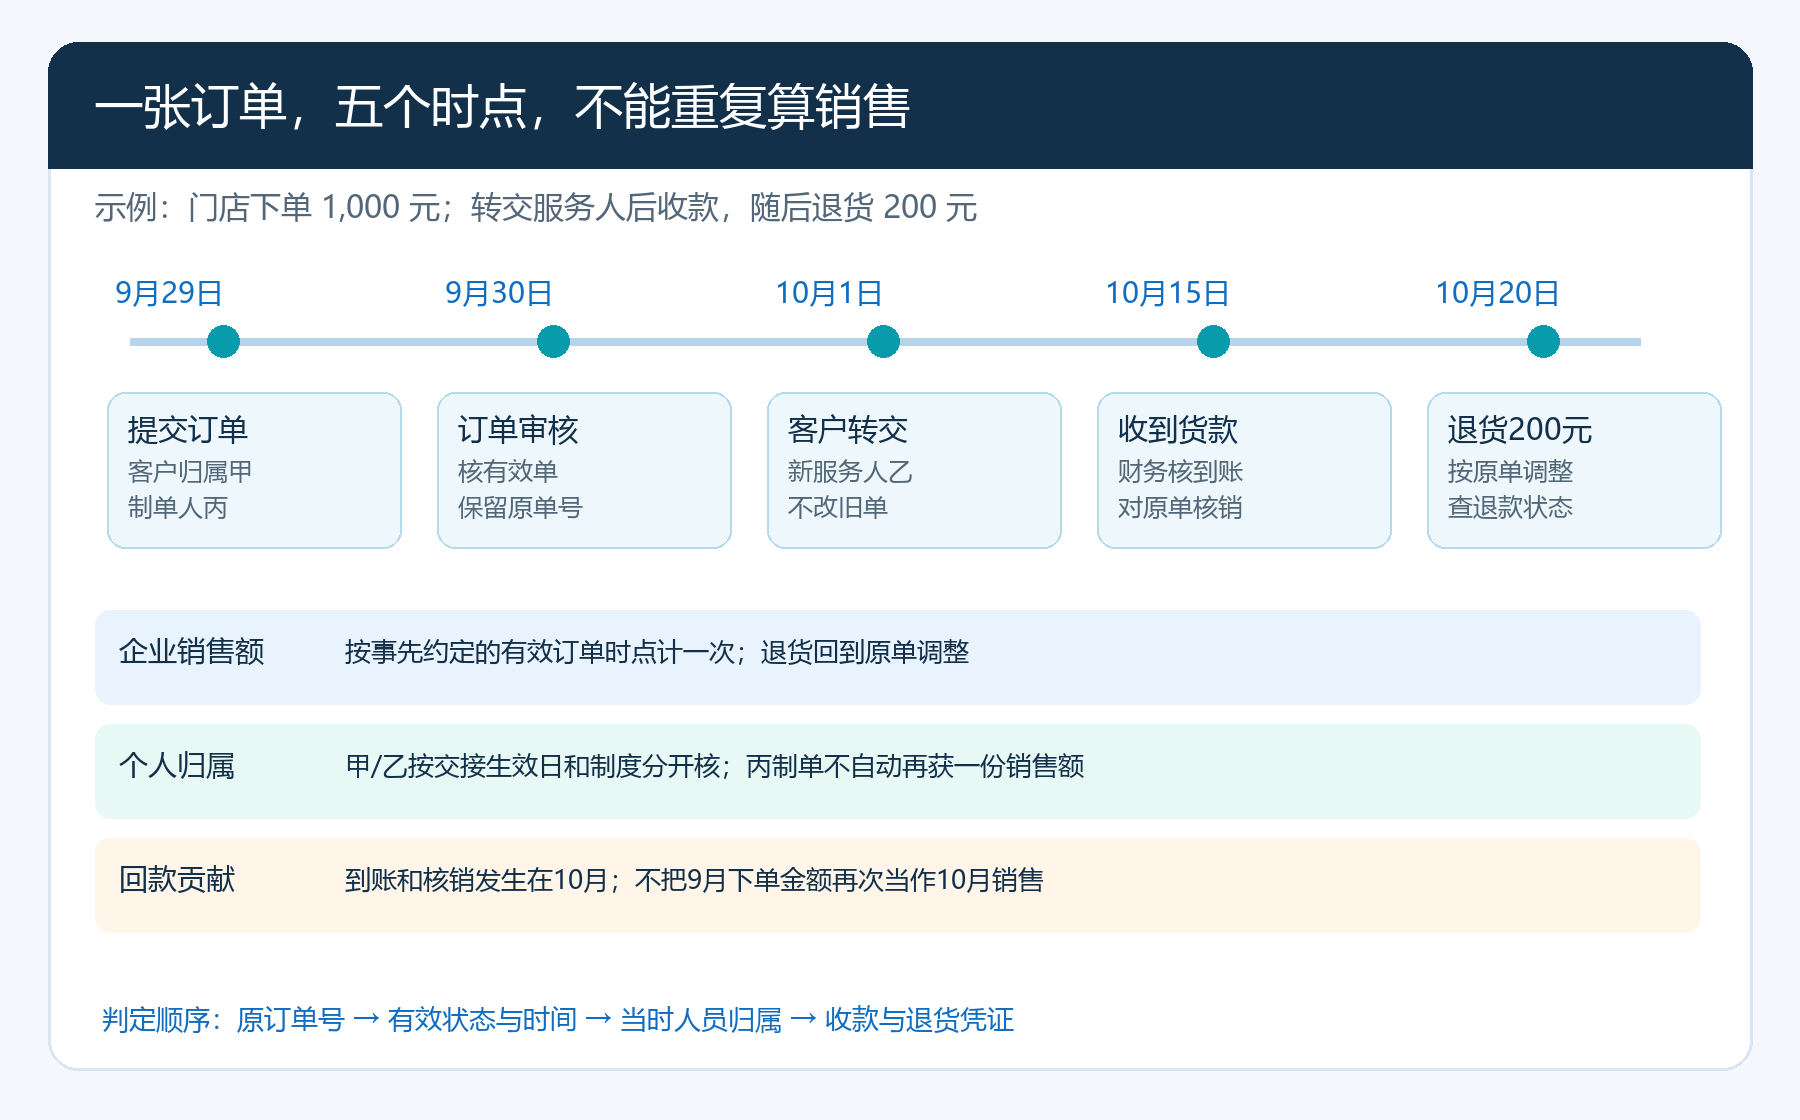This screenshot has height=1120, width=1800.
Task: Select the 客户转交 card
Action: [x=914, y=470]
